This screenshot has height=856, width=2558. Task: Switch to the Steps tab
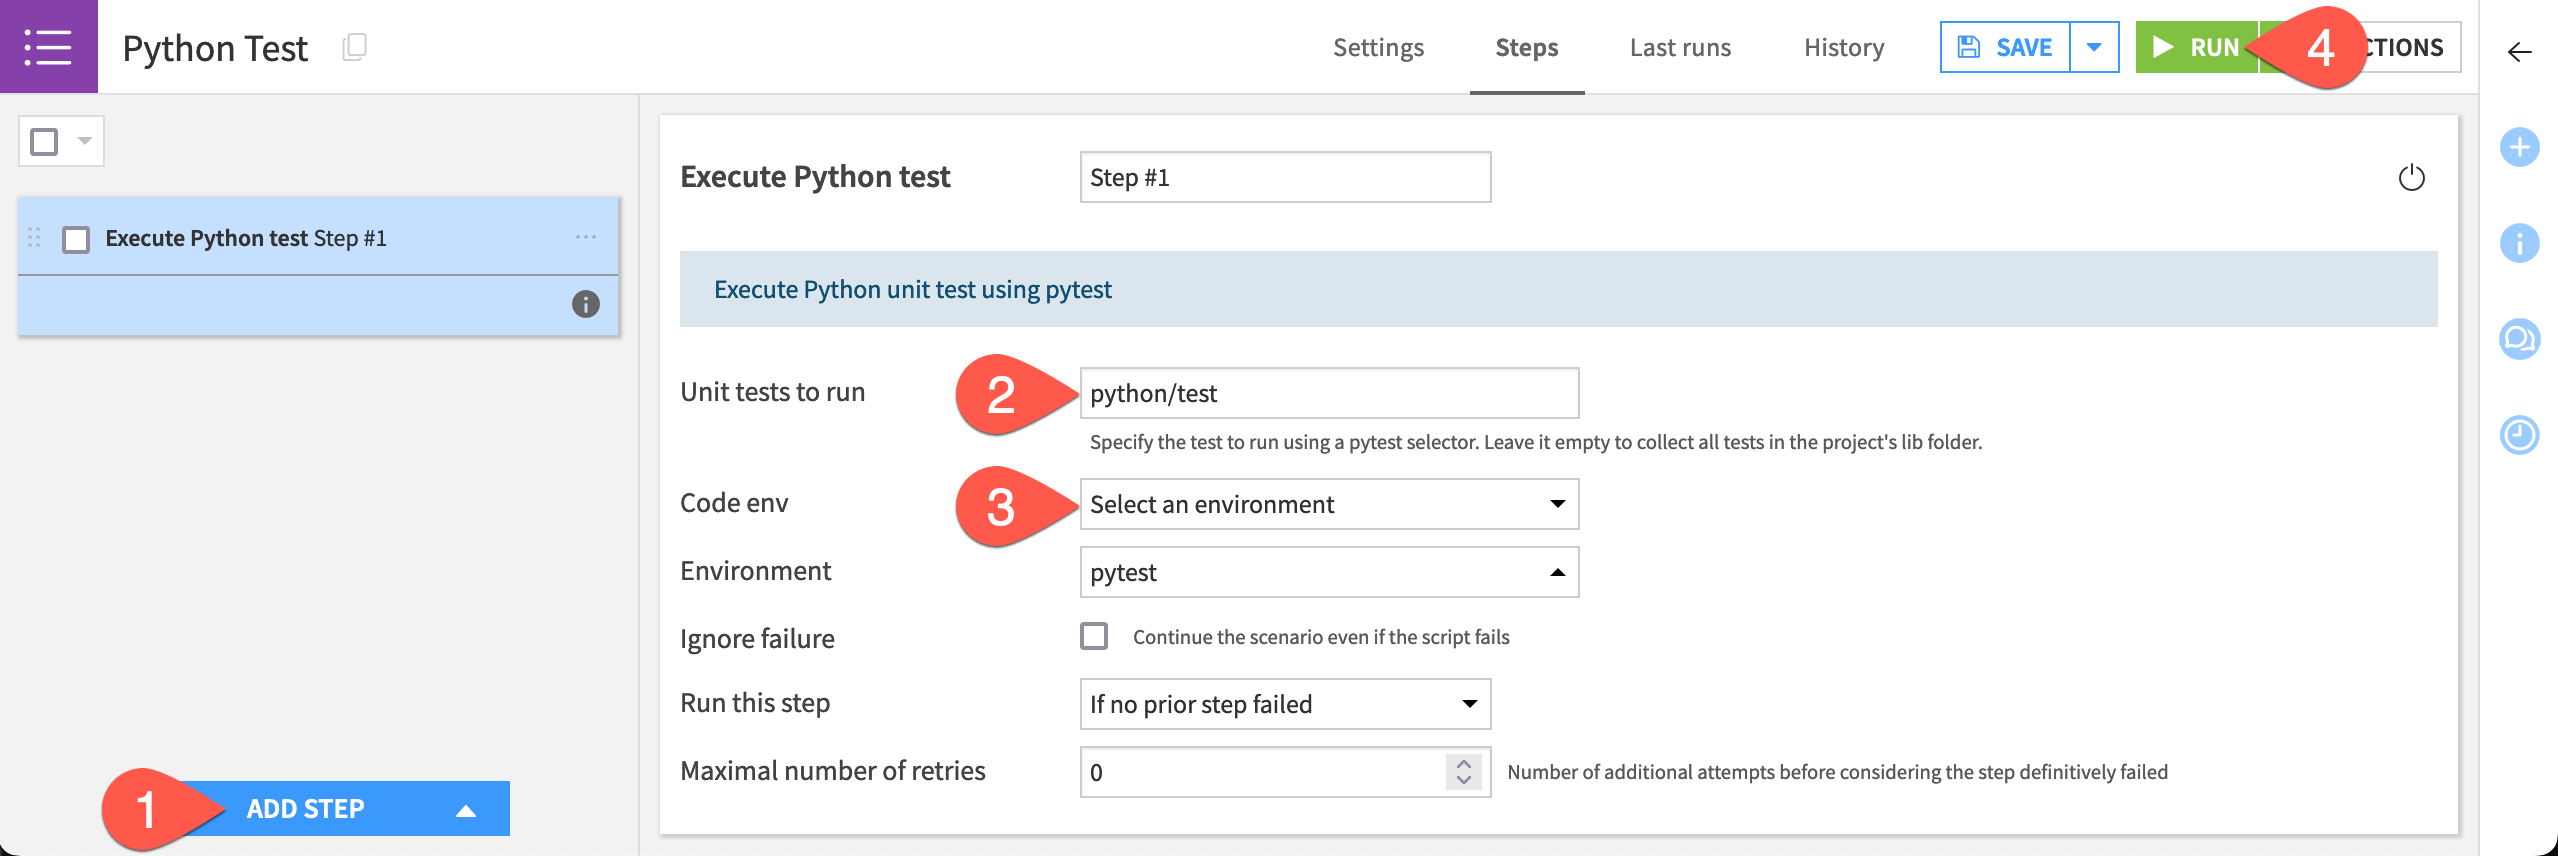tap(1527, 47)
